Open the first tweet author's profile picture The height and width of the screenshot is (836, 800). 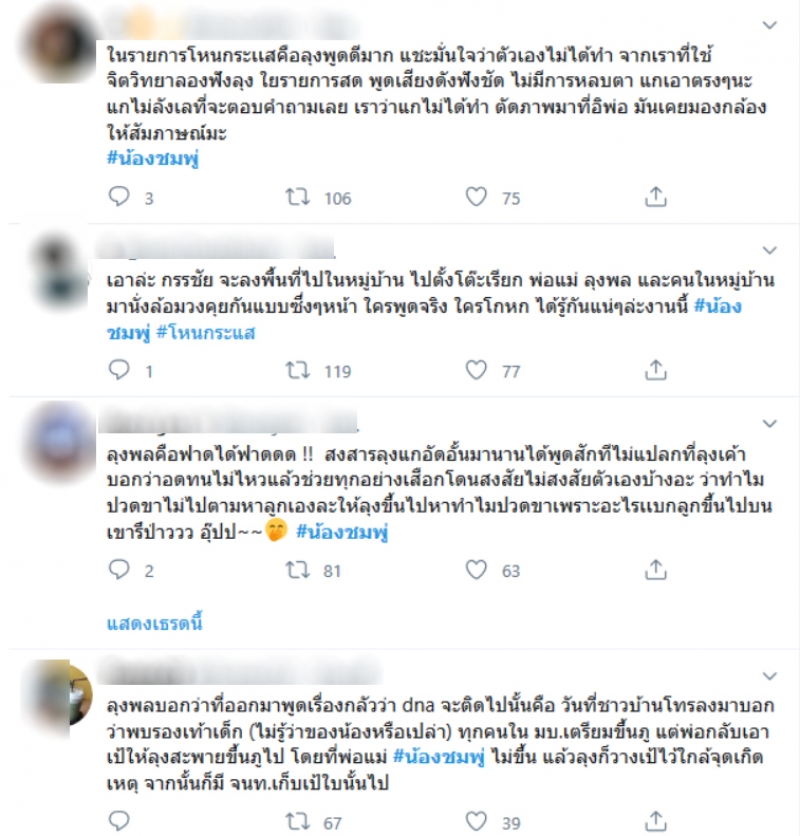tap(57, 45)
